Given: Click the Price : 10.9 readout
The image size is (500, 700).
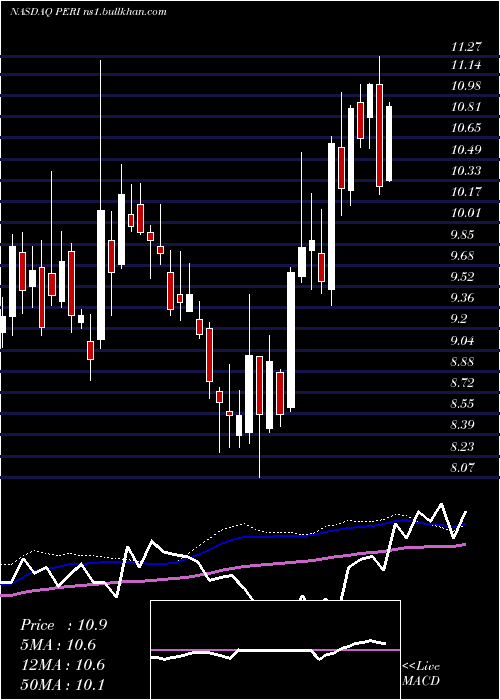Looking at the screenshot, I should (64, 625).
